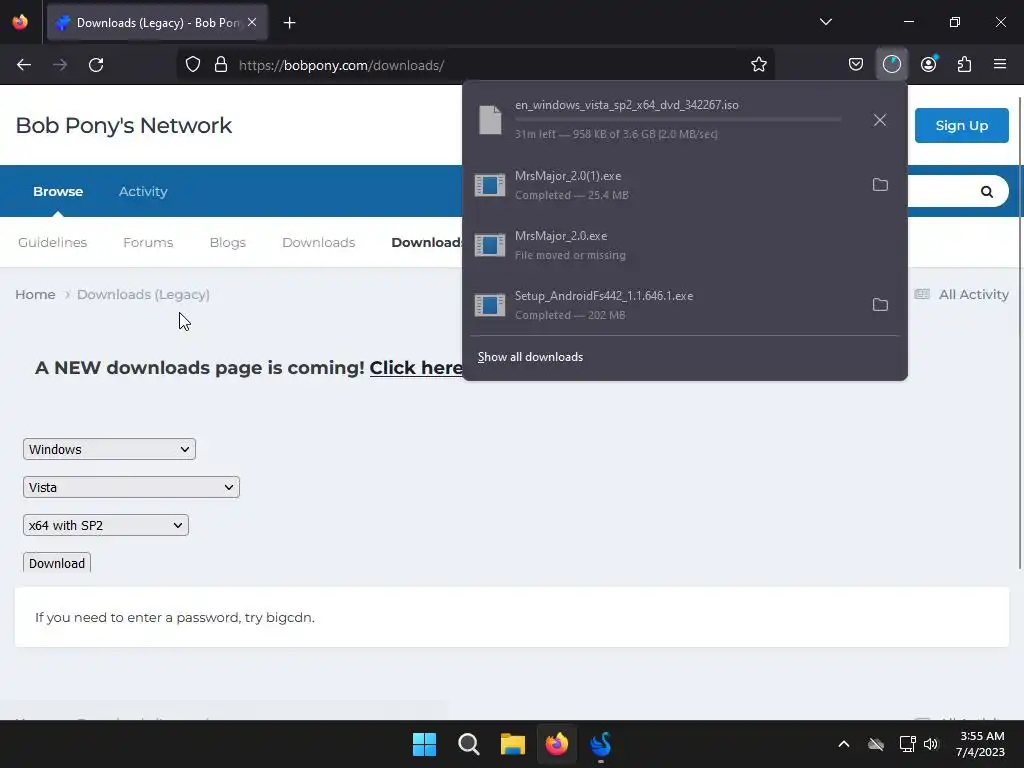Click the site search magnifier icon

[x=986, y=191]
